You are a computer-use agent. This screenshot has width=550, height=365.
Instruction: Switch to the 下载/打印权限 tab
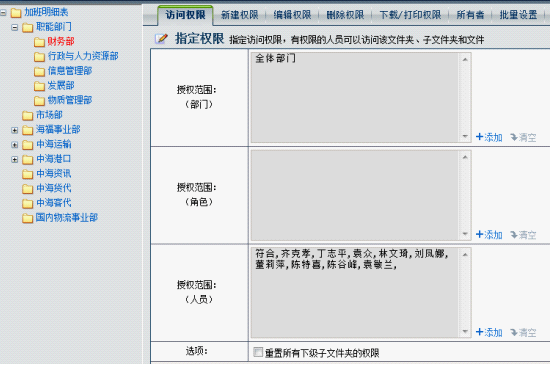click(x=410, y=15)
